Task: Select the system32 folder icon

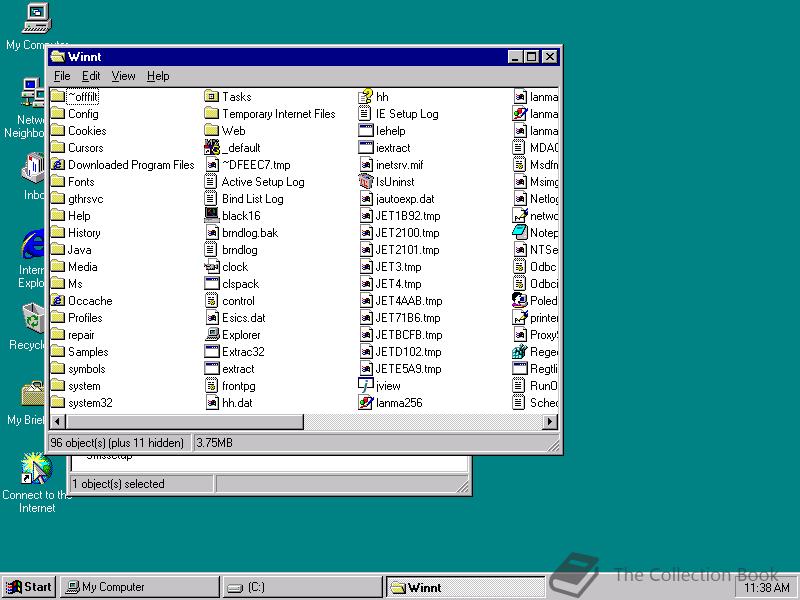Action: click(x=58, y=403)
